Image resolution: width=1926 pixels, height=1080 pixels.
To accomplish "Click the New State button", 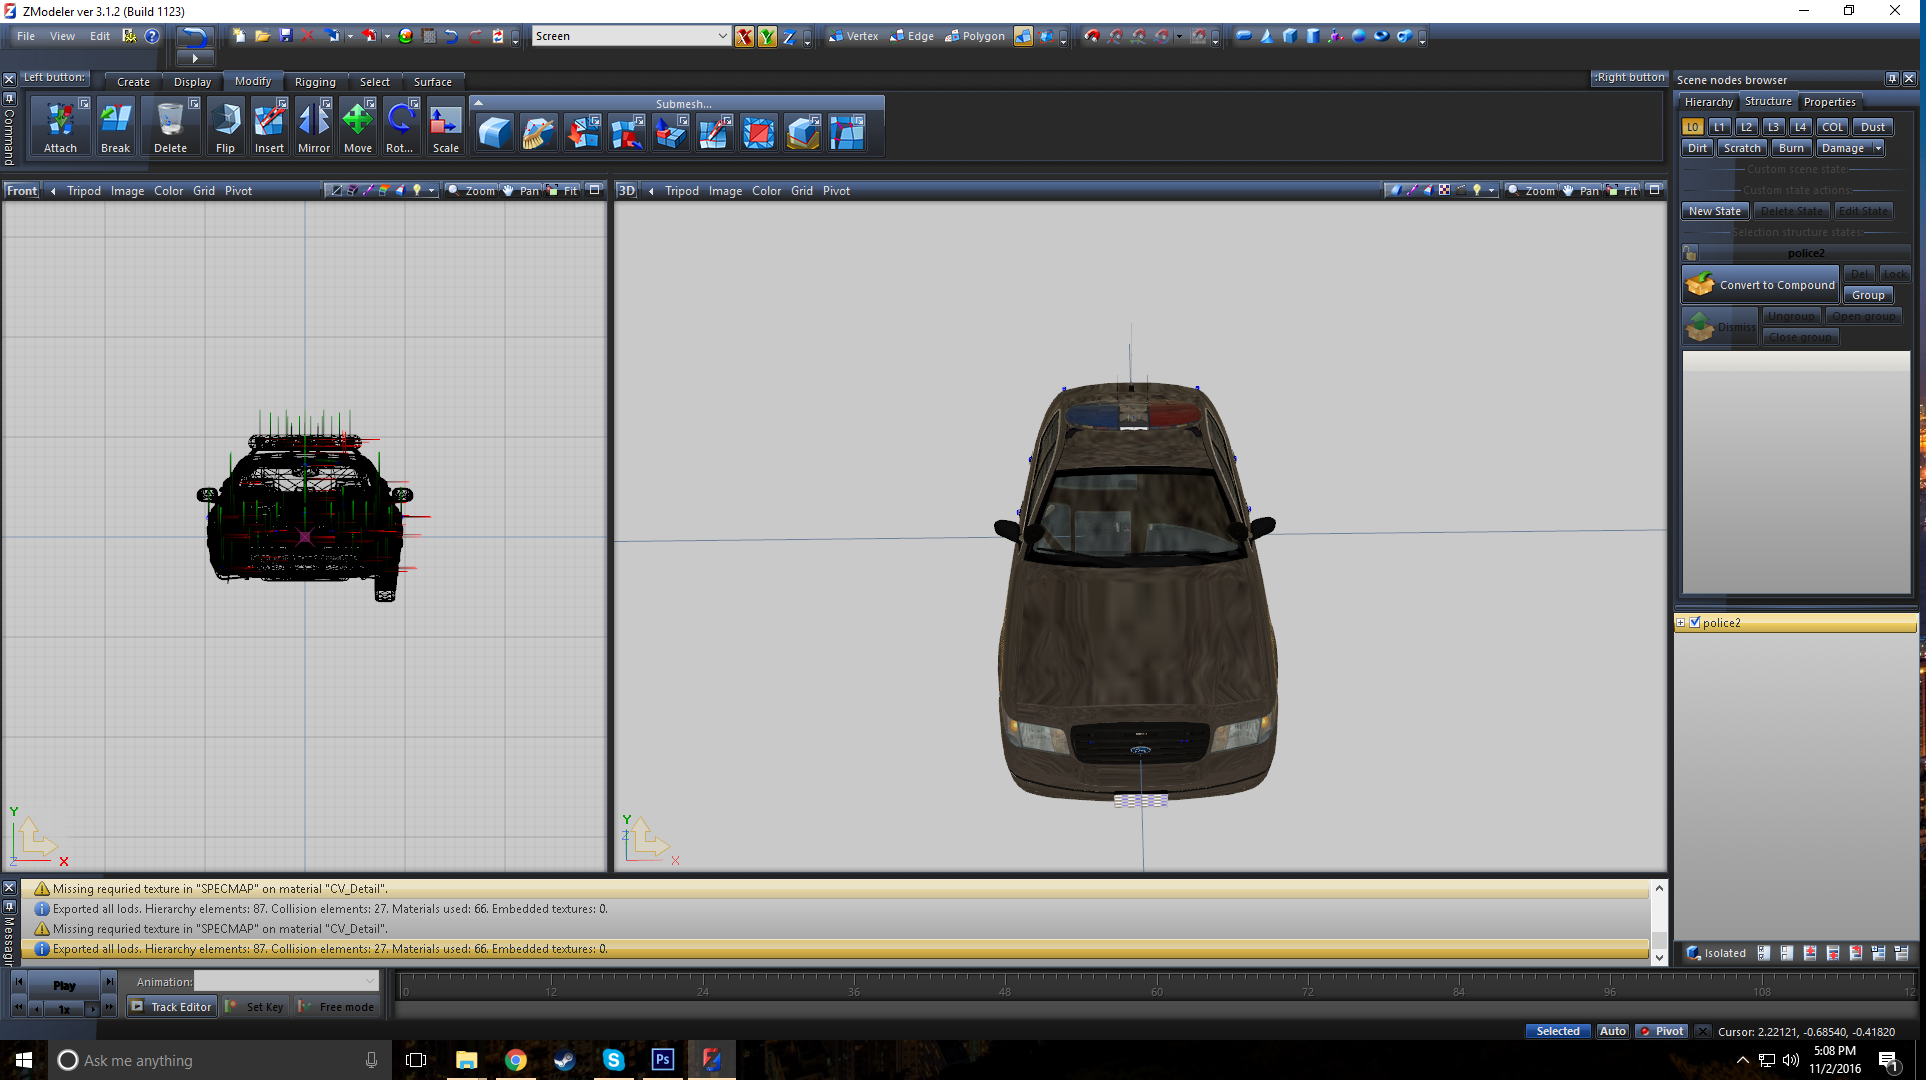I will click(x=1714, y=211).
